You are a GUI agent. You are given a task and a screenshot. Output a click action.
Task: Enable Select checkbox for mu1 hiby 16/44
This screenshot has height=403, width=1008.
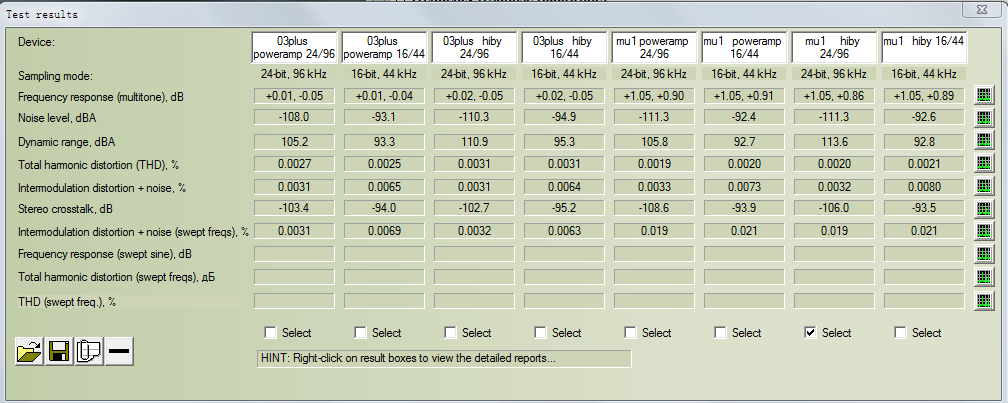(x=900, y=333)
